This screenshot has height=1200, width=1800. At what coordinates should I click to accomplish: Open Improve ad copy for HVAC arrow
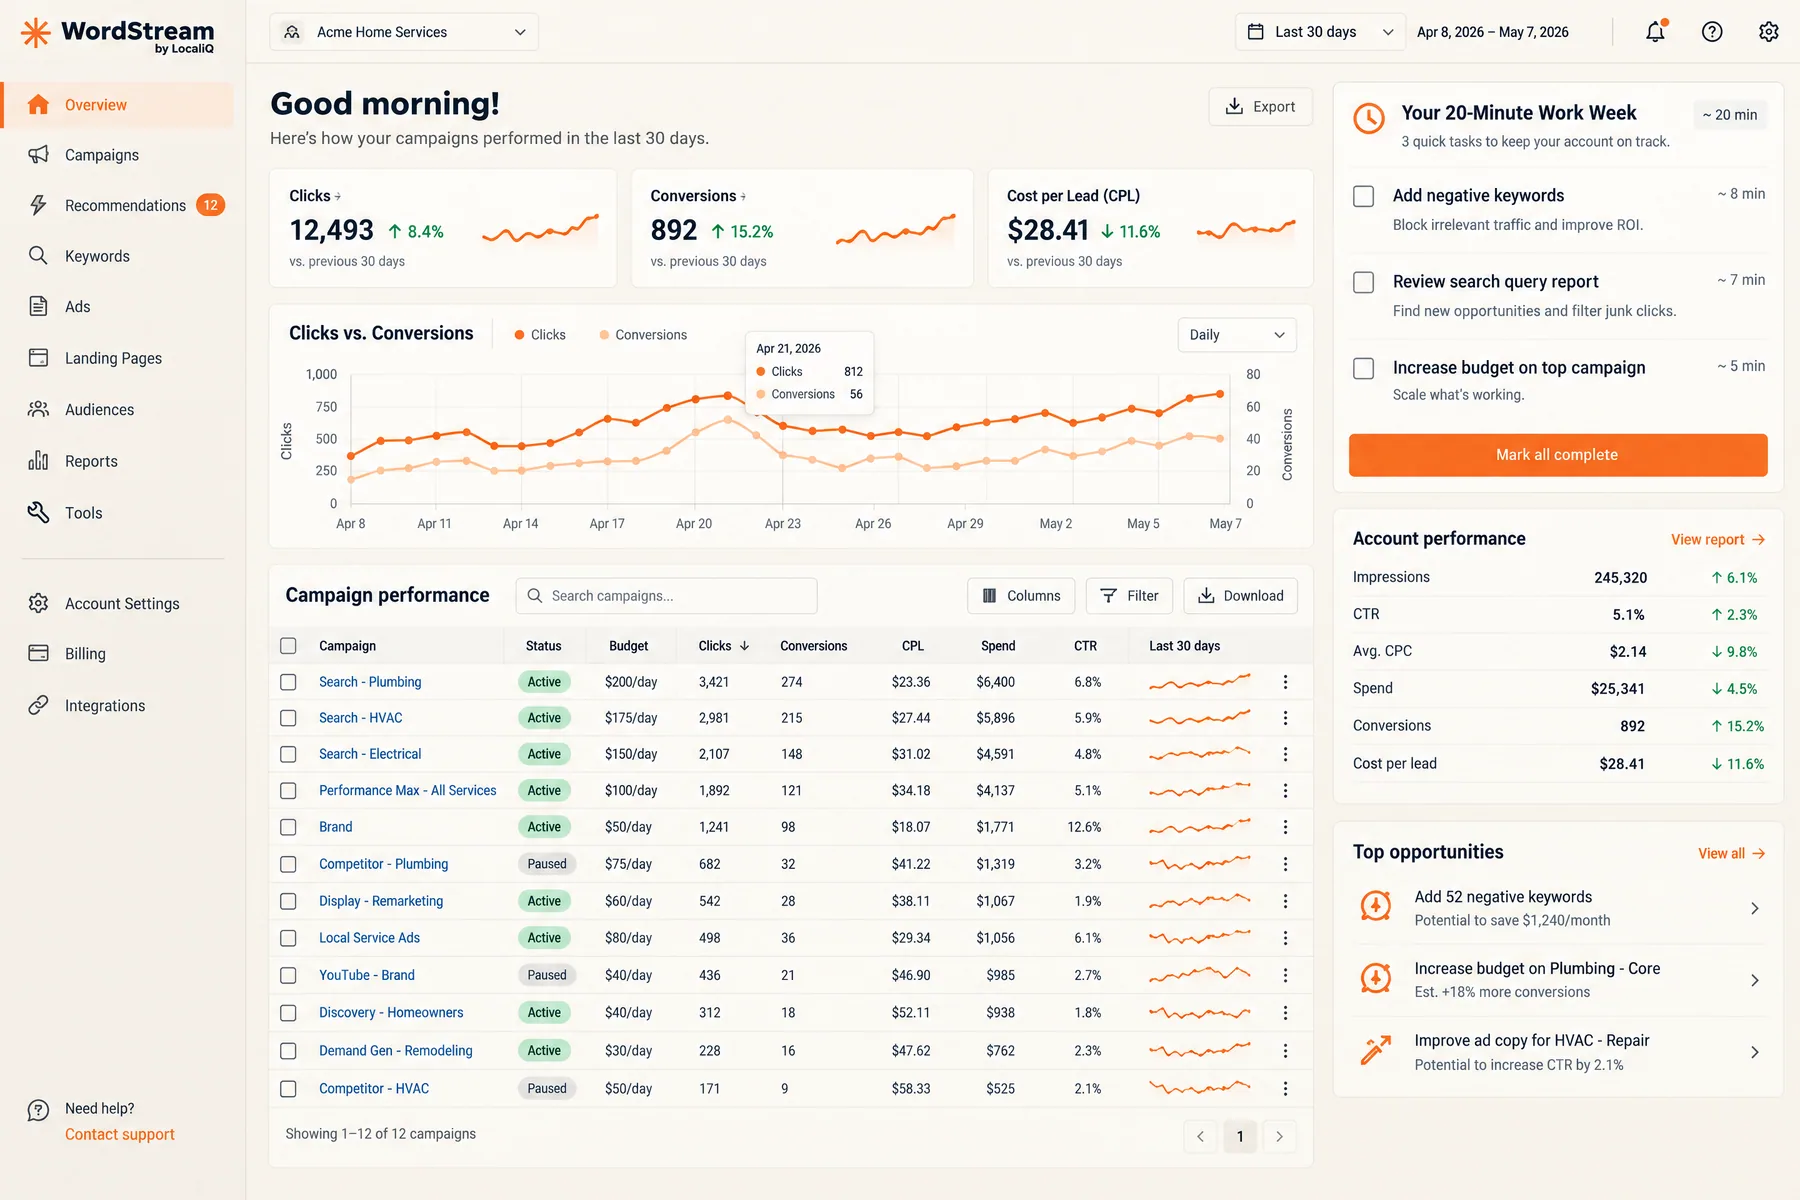[x=1754, y=1052]
